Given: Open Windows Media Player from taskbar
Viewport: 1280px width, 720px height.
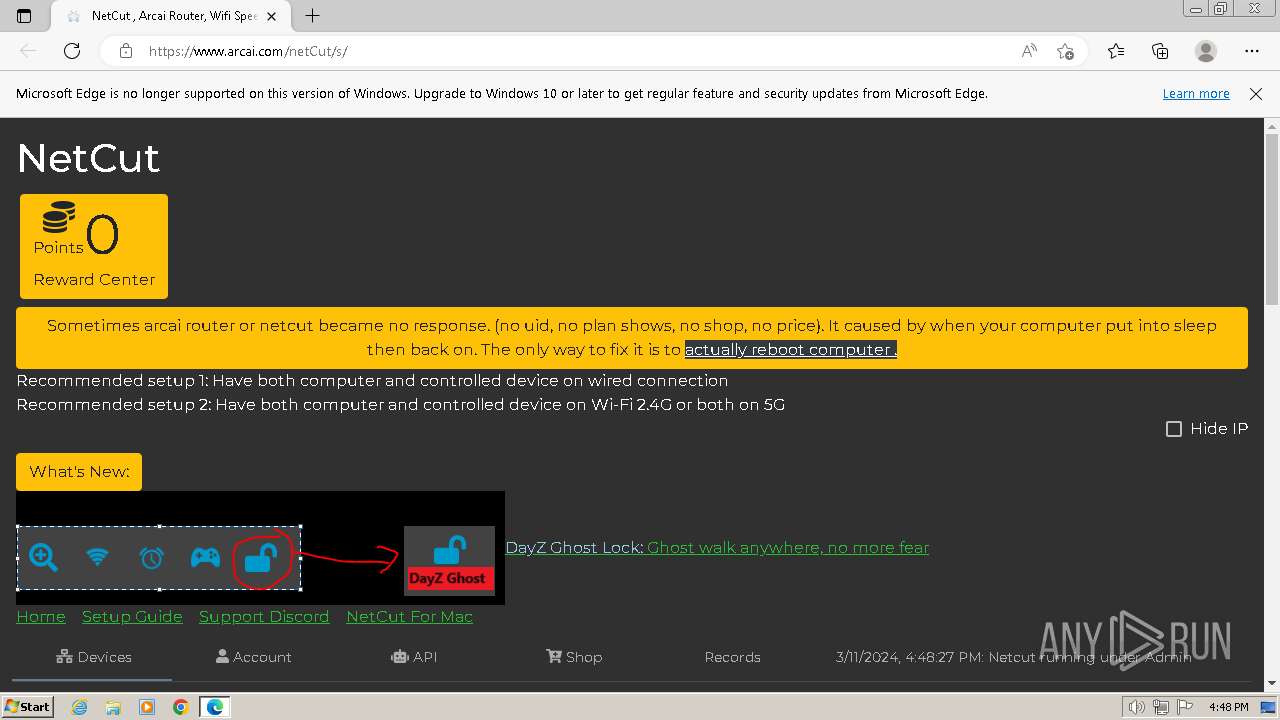Looking at the screenshot, I should [x=147, y=707].
